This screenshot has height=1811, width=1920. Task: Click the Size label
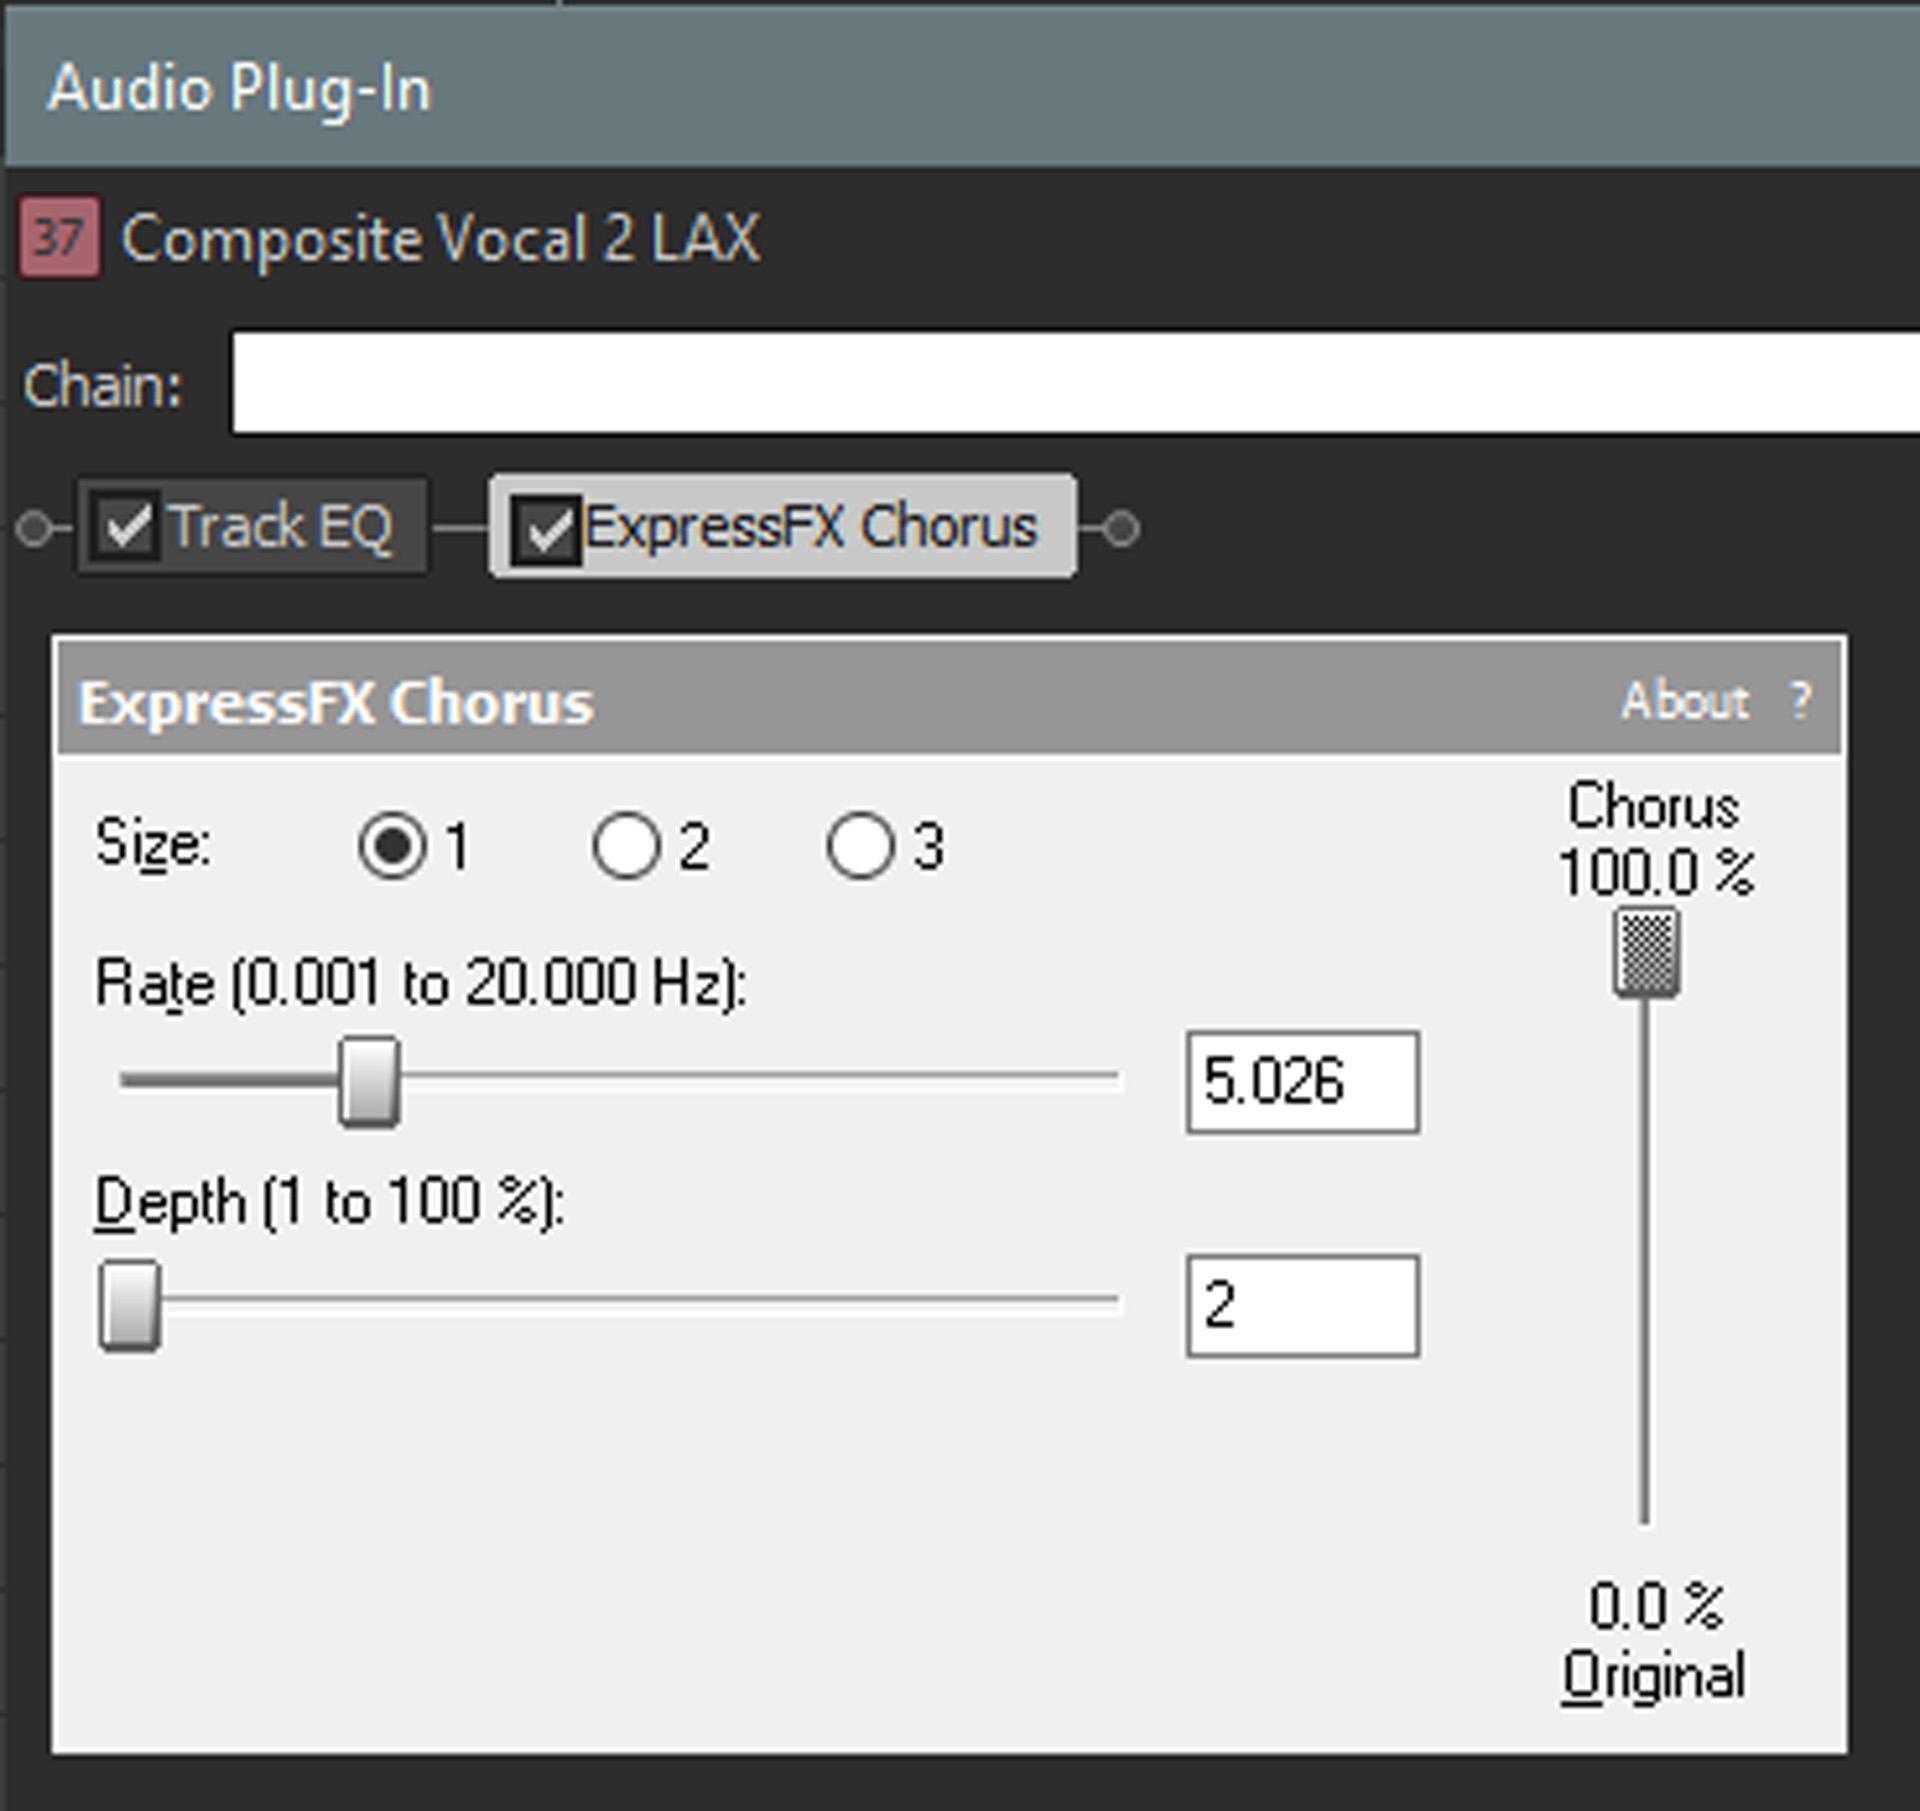[x=153, y=845]
